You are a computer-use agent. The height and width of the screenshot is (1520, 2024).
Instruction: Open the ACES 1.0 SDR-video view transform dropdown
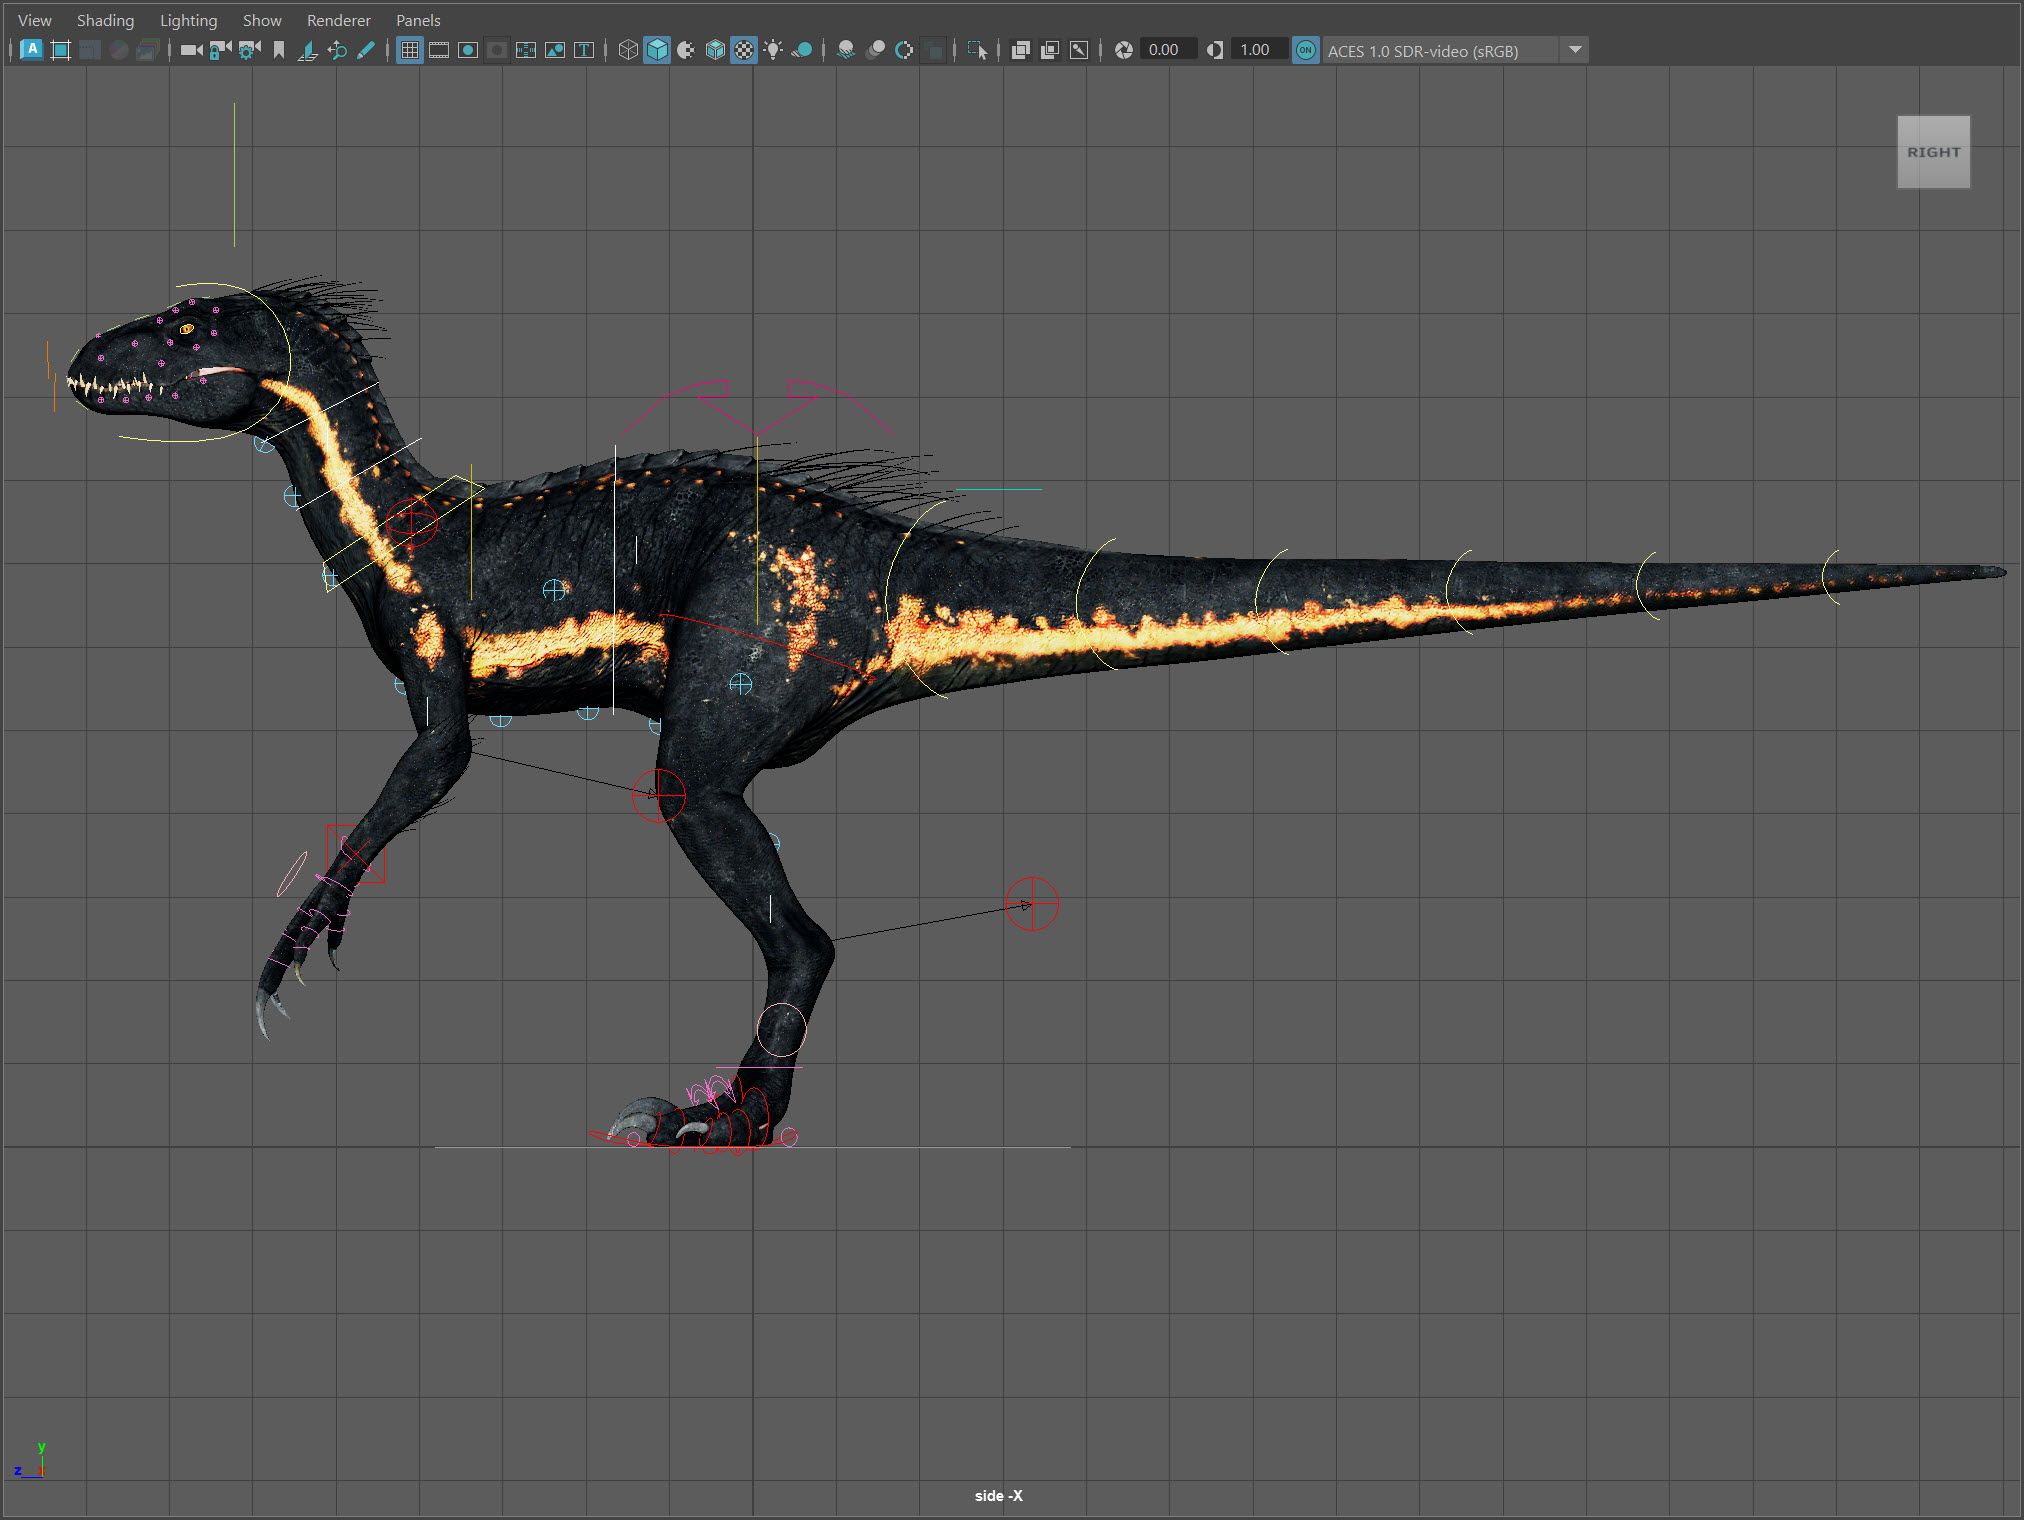coord(1575,50)
